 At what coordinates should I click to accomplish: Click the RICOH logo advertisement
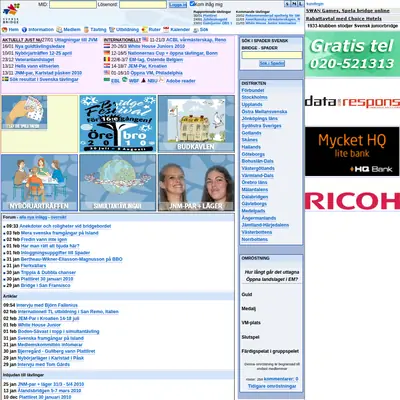[x=352, y=201]
